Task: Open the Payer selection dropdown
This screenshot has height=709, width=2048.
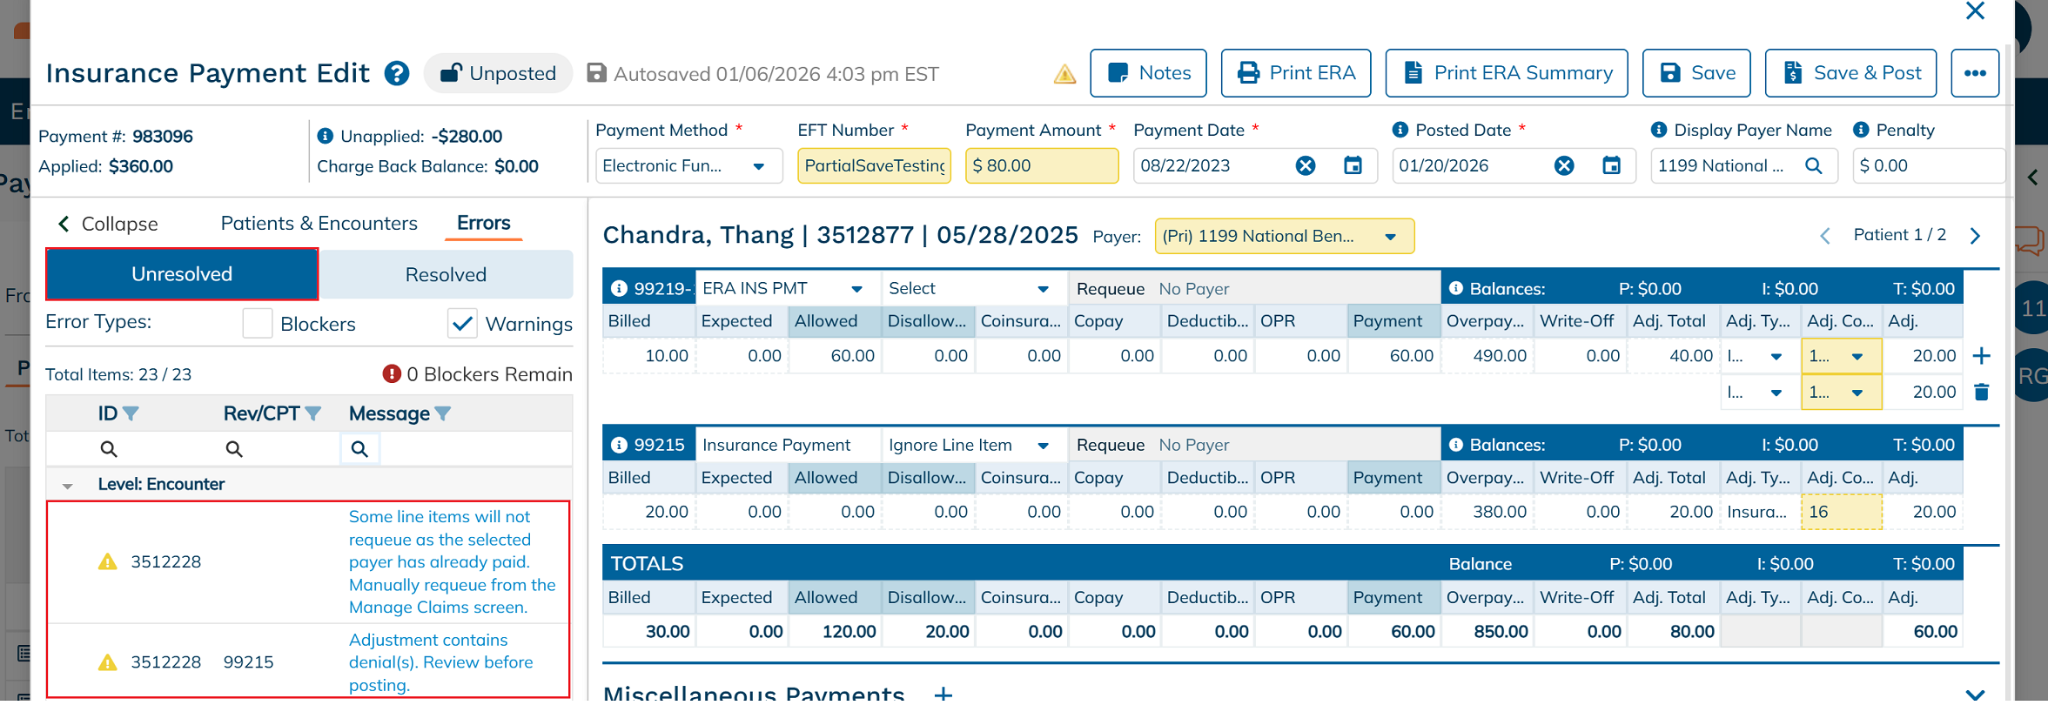Action: point(1284,236)
